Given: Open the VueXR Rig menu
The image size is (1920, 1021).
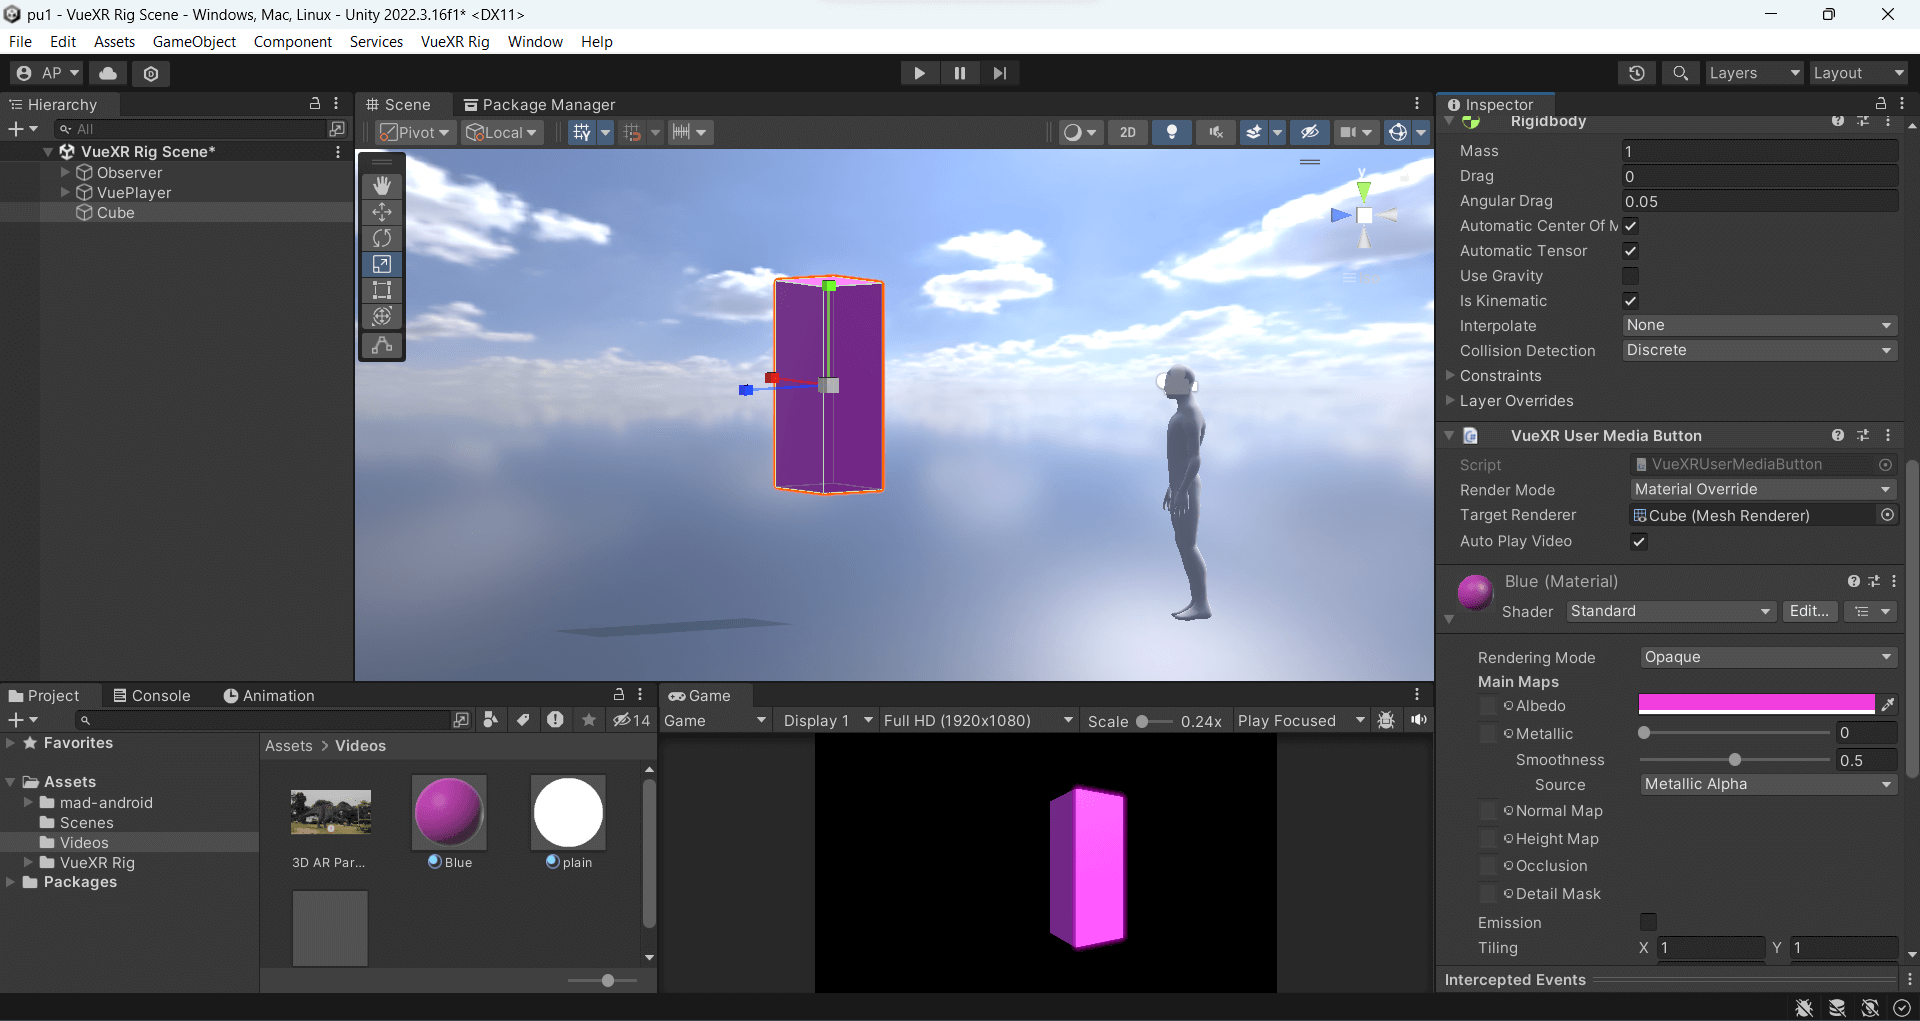Looking at the screenshot, I should pos(455,41).
